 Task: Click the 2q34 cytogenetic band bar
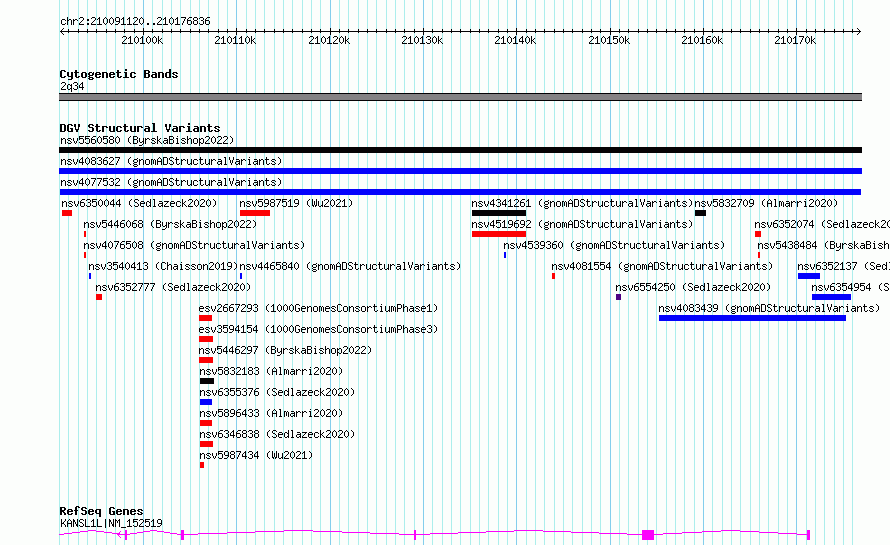pos(460,97)
